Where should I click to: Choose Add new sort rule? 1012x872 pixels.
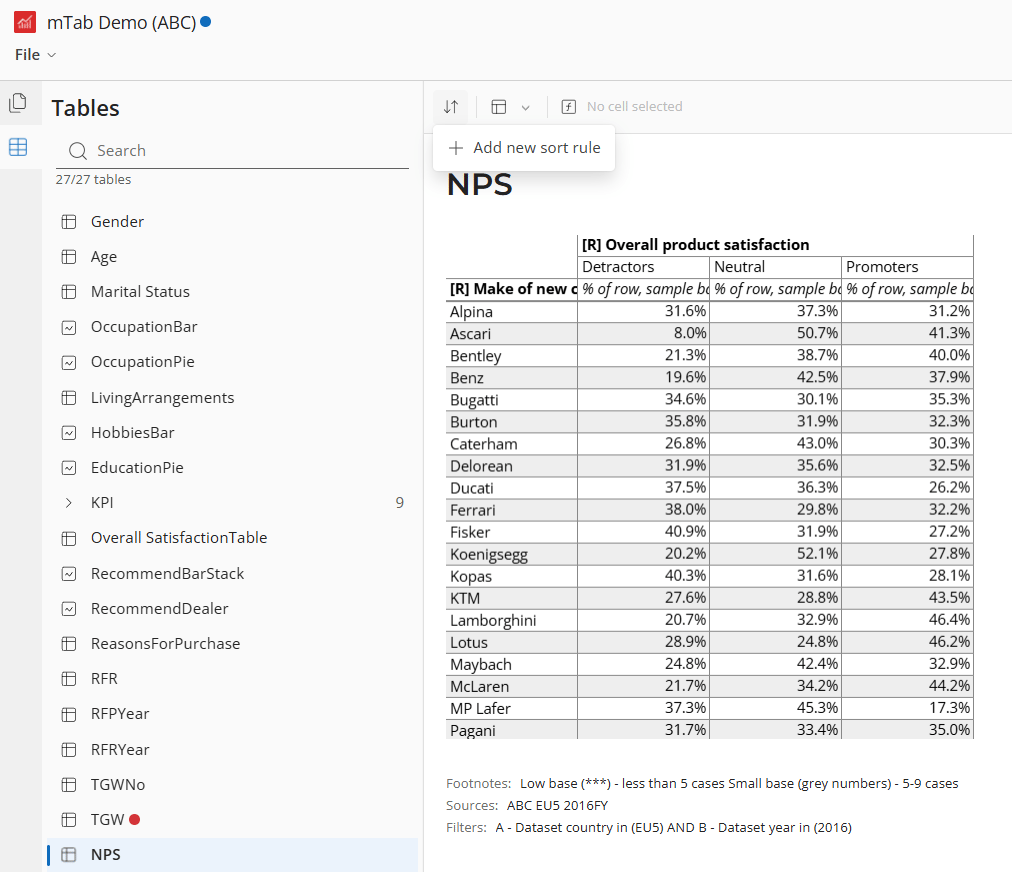coord(524,148)
